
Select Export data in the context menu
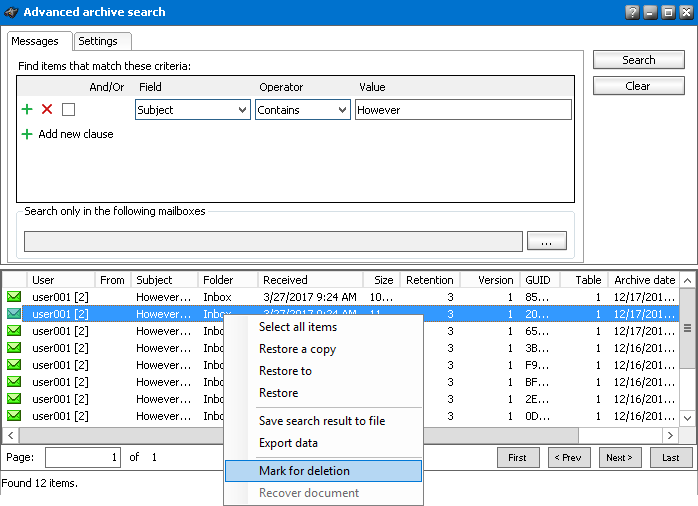click(288, 443)
